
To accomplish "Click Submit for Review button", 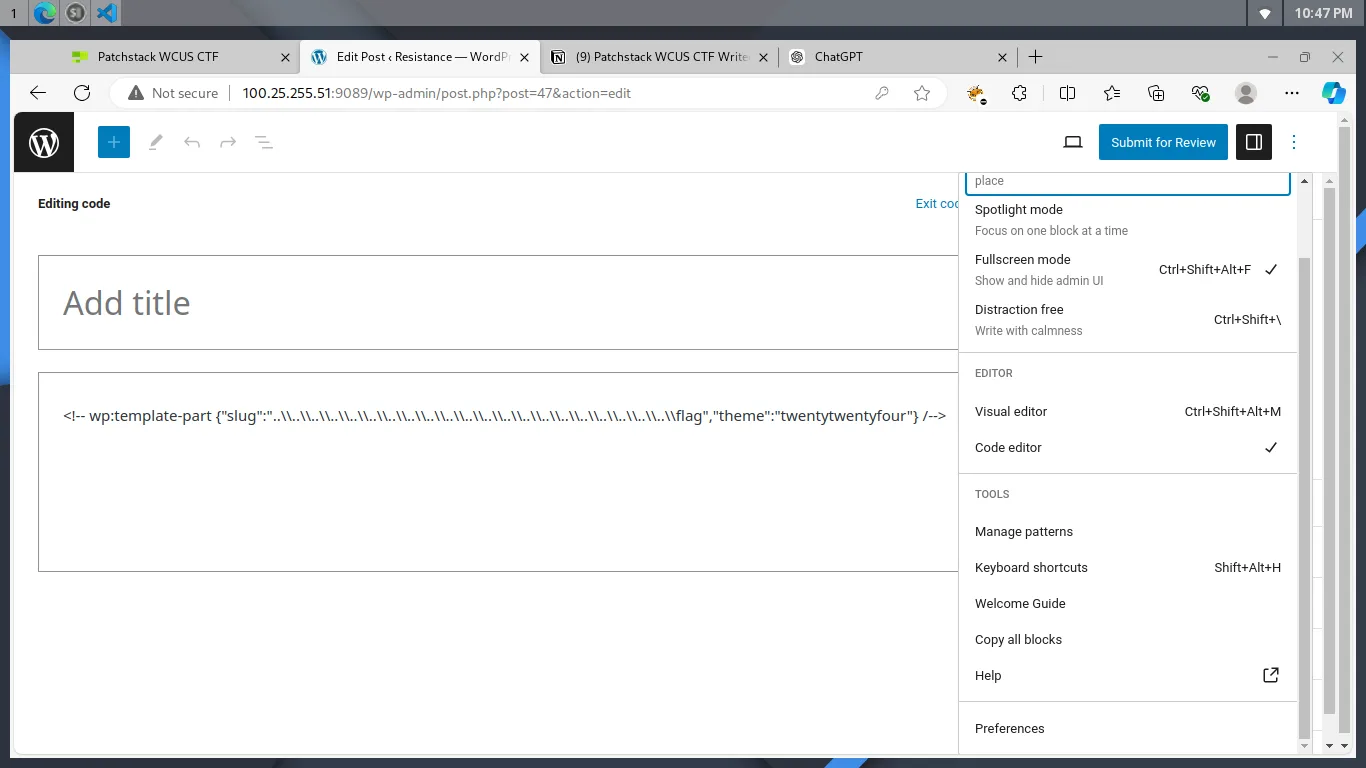I will coord(1163,142).
